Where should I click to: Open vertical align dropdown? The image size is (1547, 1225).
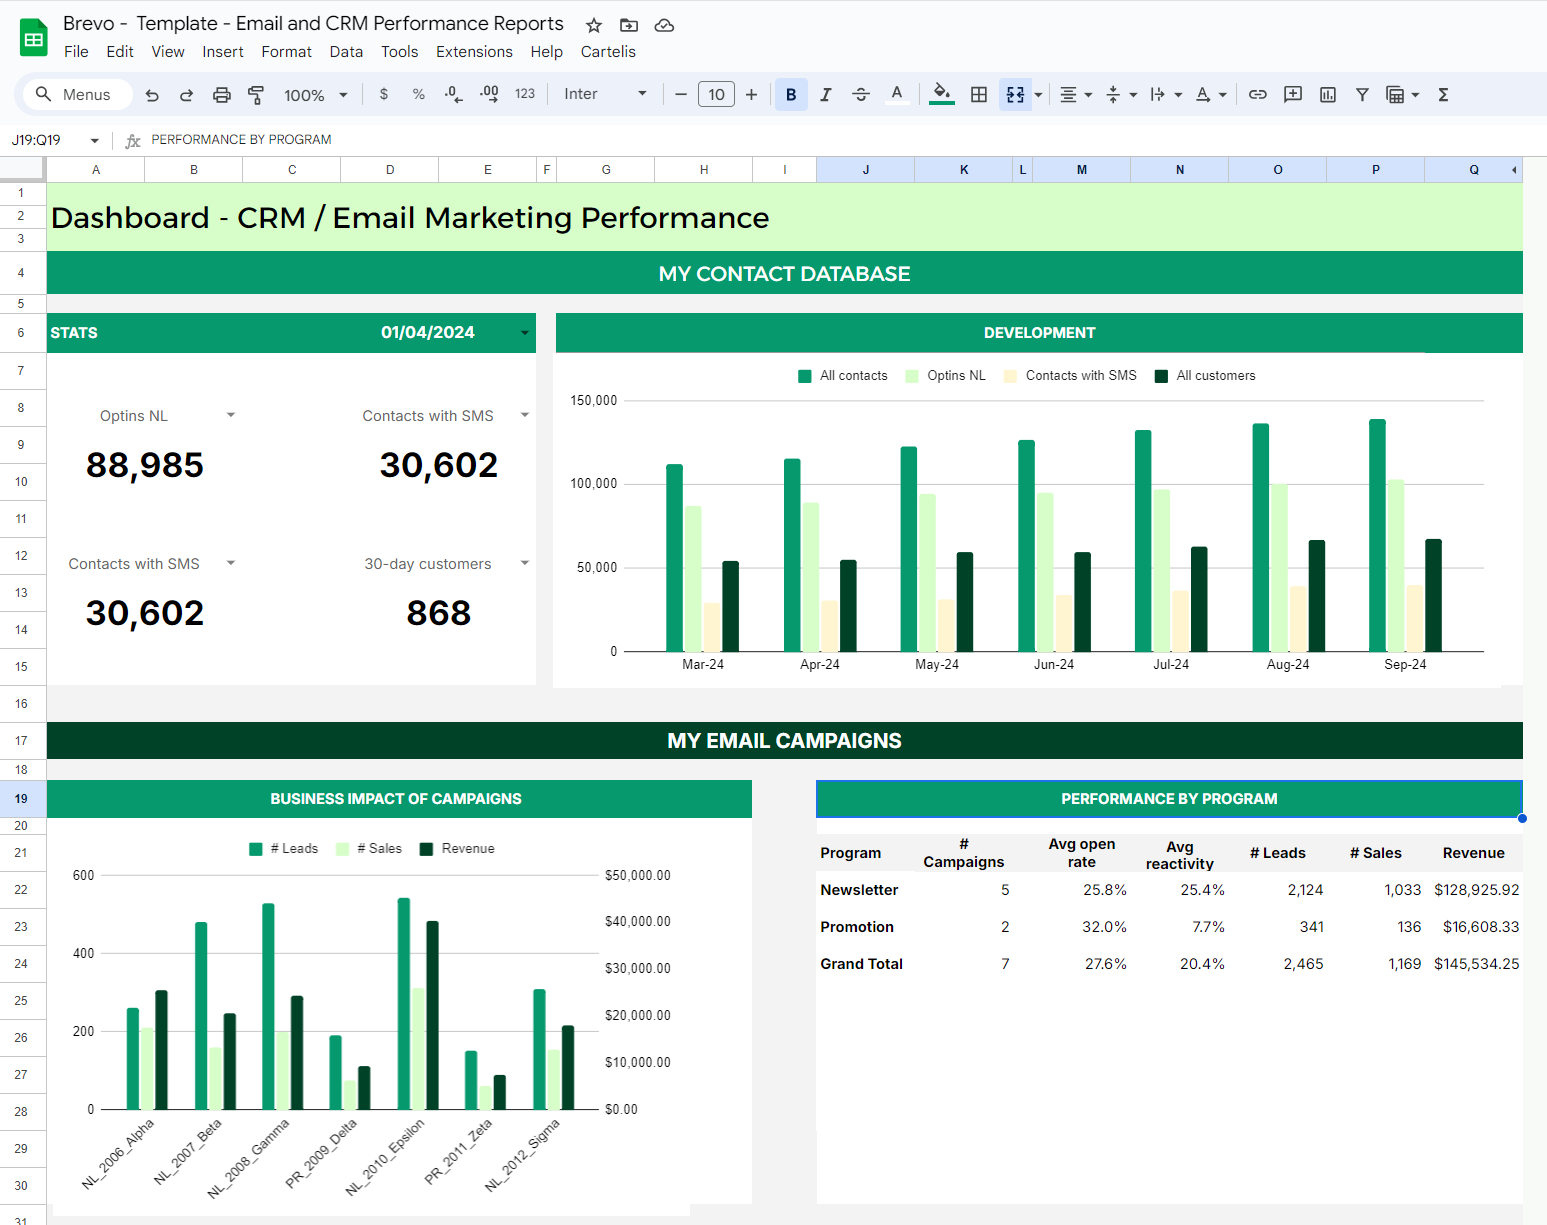[x=1121, y=95]
